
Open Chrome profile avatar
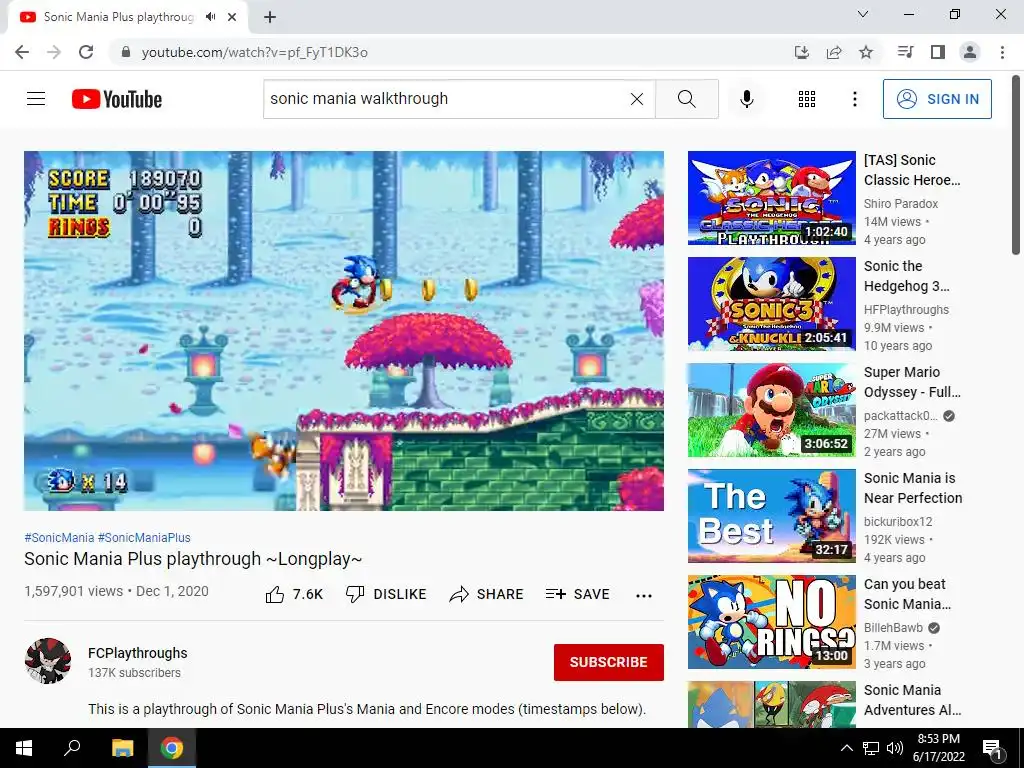[970, 52]
